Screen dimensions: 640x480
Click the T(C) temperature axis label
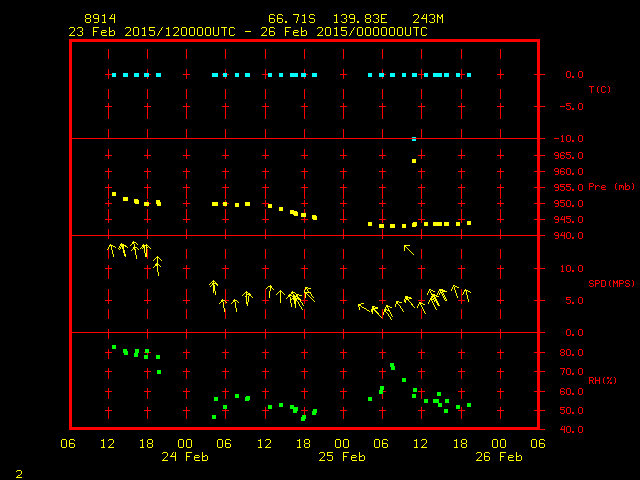(599, 90)
